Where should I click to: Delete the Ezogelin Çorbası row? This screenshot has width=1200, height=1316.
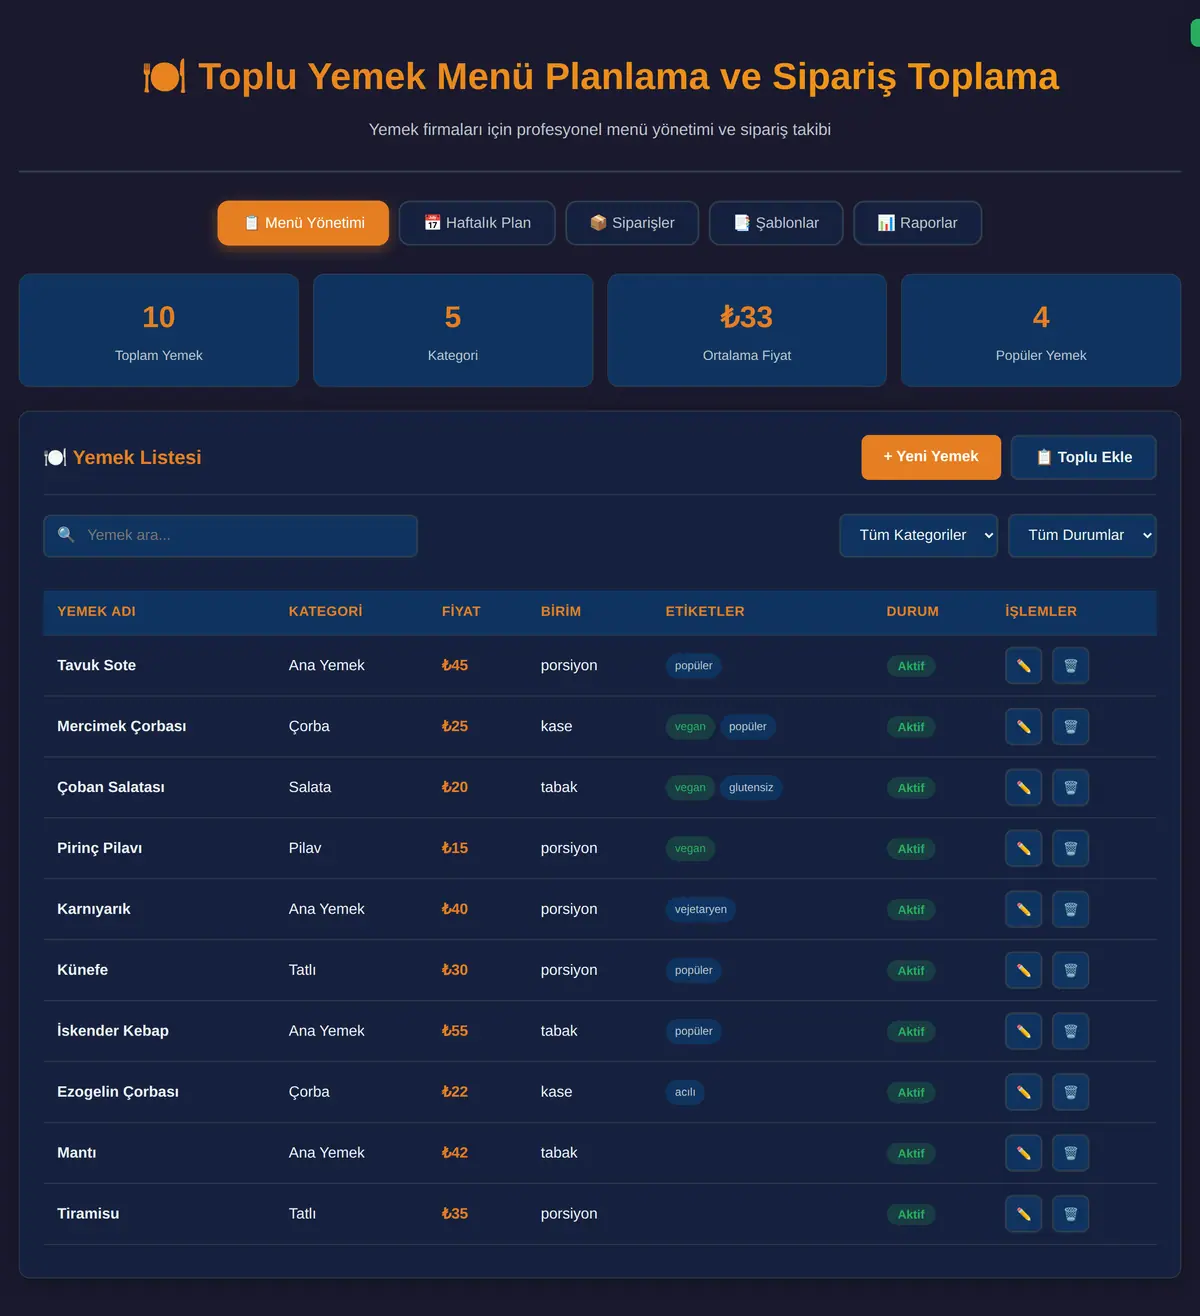tap(1070, 1093)
